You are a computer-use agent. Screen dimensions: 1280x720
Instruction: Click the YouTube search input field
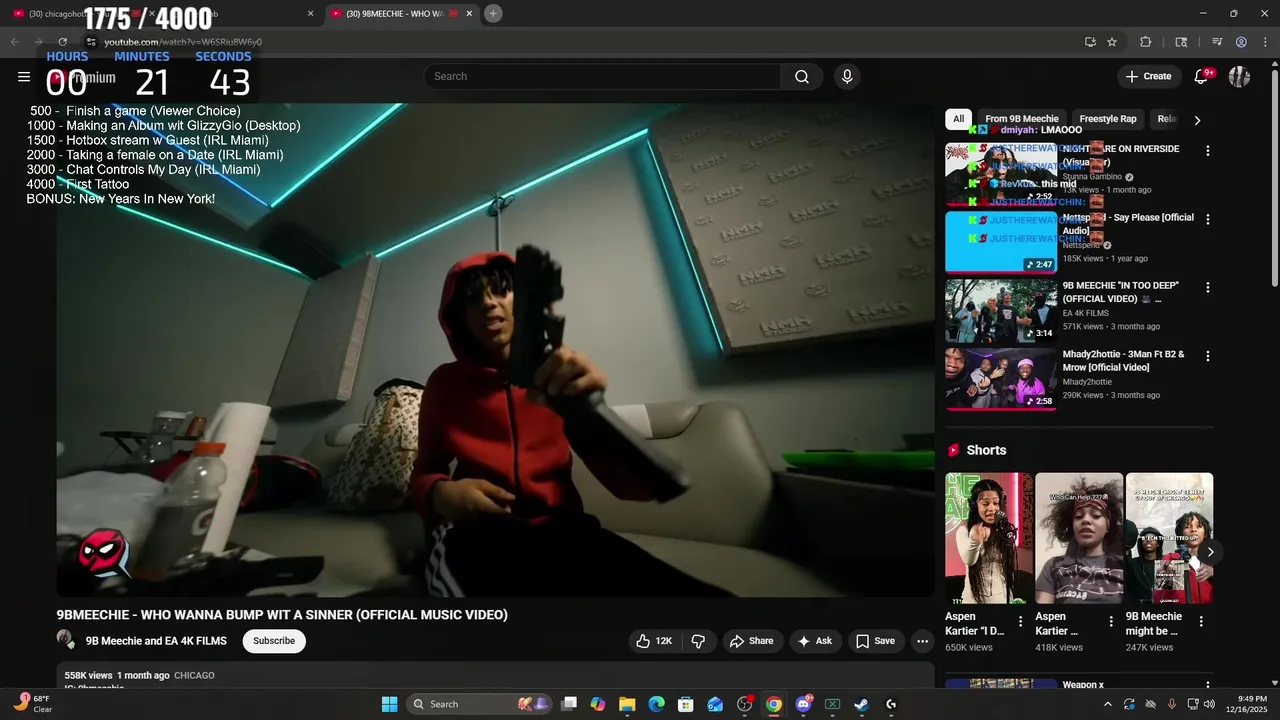tap(603, 77)
